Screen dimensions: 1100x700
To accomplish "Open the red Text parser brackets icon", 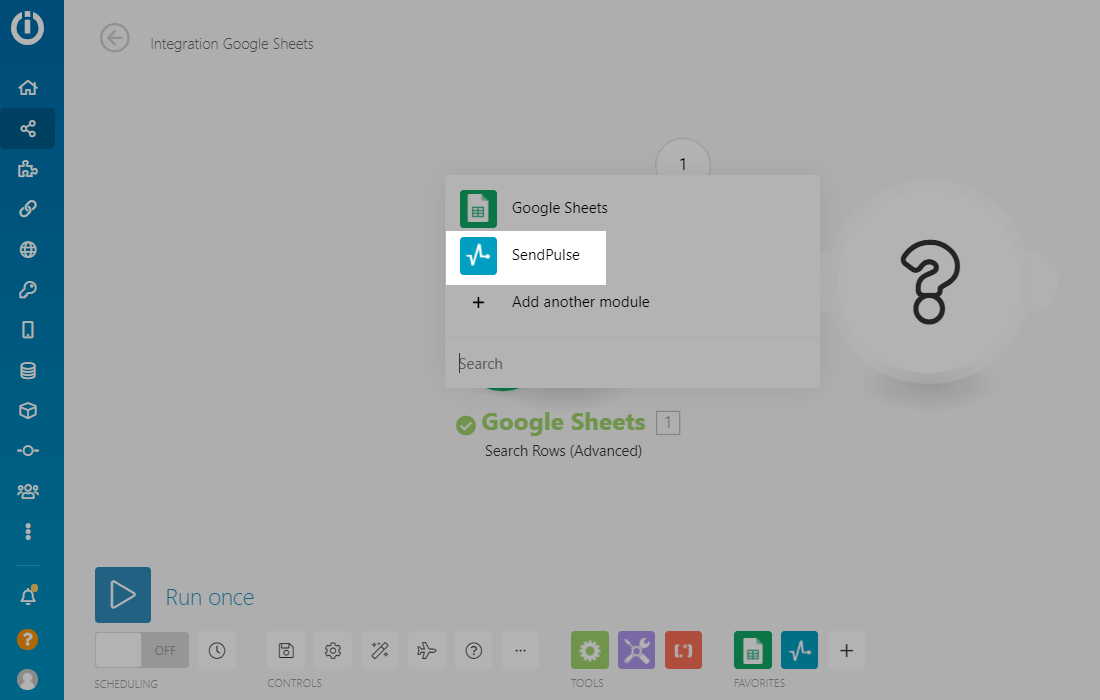I will (683, 650).
